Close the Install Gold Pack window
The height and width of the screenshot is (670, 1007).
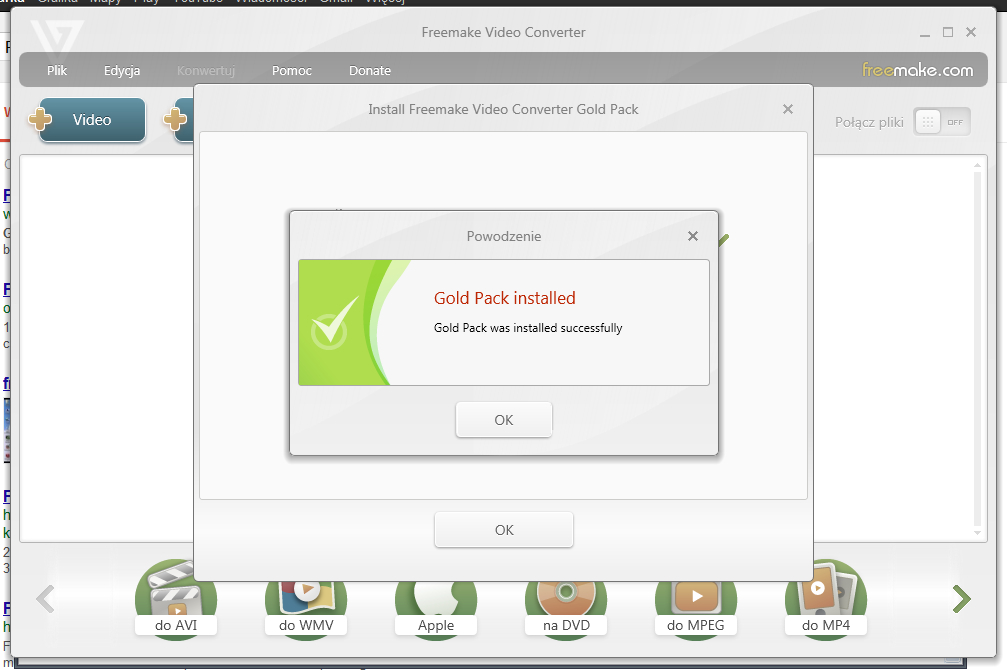click(787, 109)
